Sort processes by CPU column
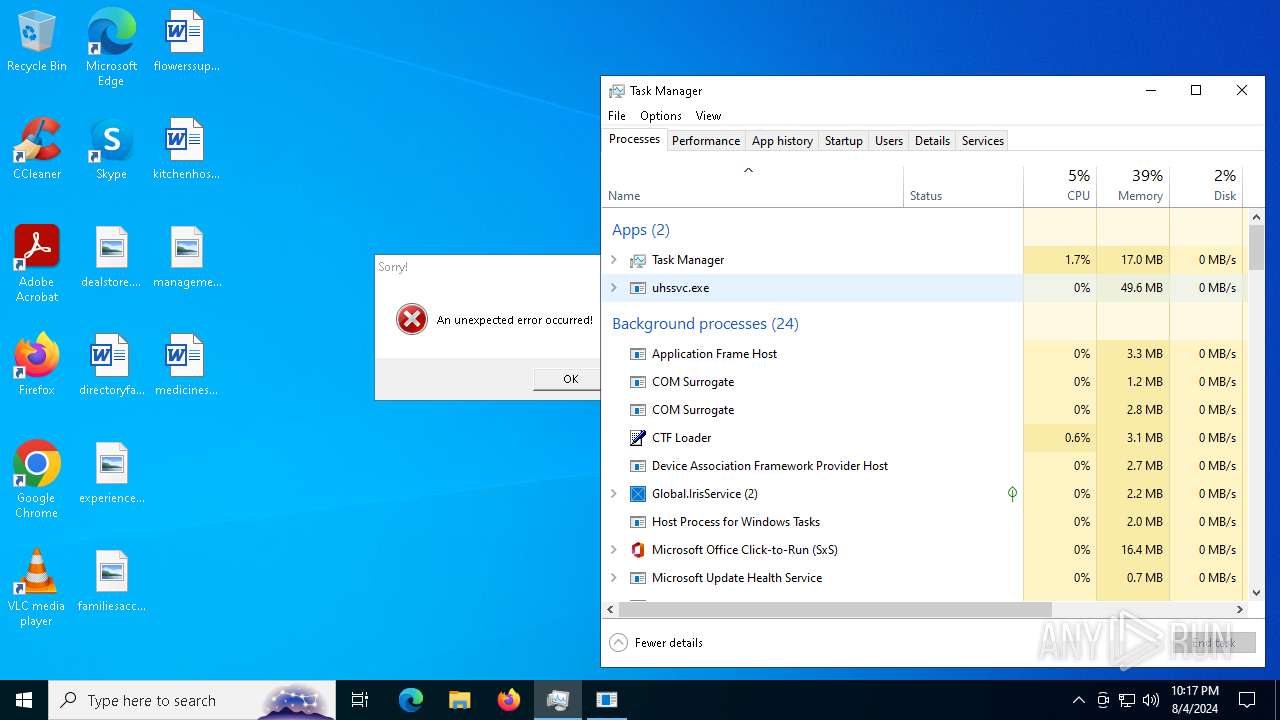The height and width of the screenshot is (720, 1280). (x=1060, y=186)
